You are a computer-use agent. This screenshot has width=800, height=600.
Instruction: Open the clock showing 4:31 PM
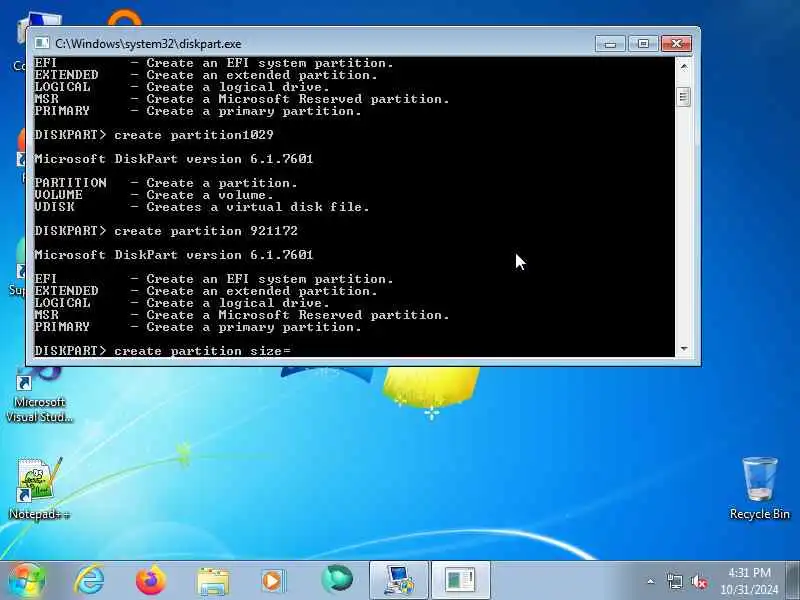749,581
